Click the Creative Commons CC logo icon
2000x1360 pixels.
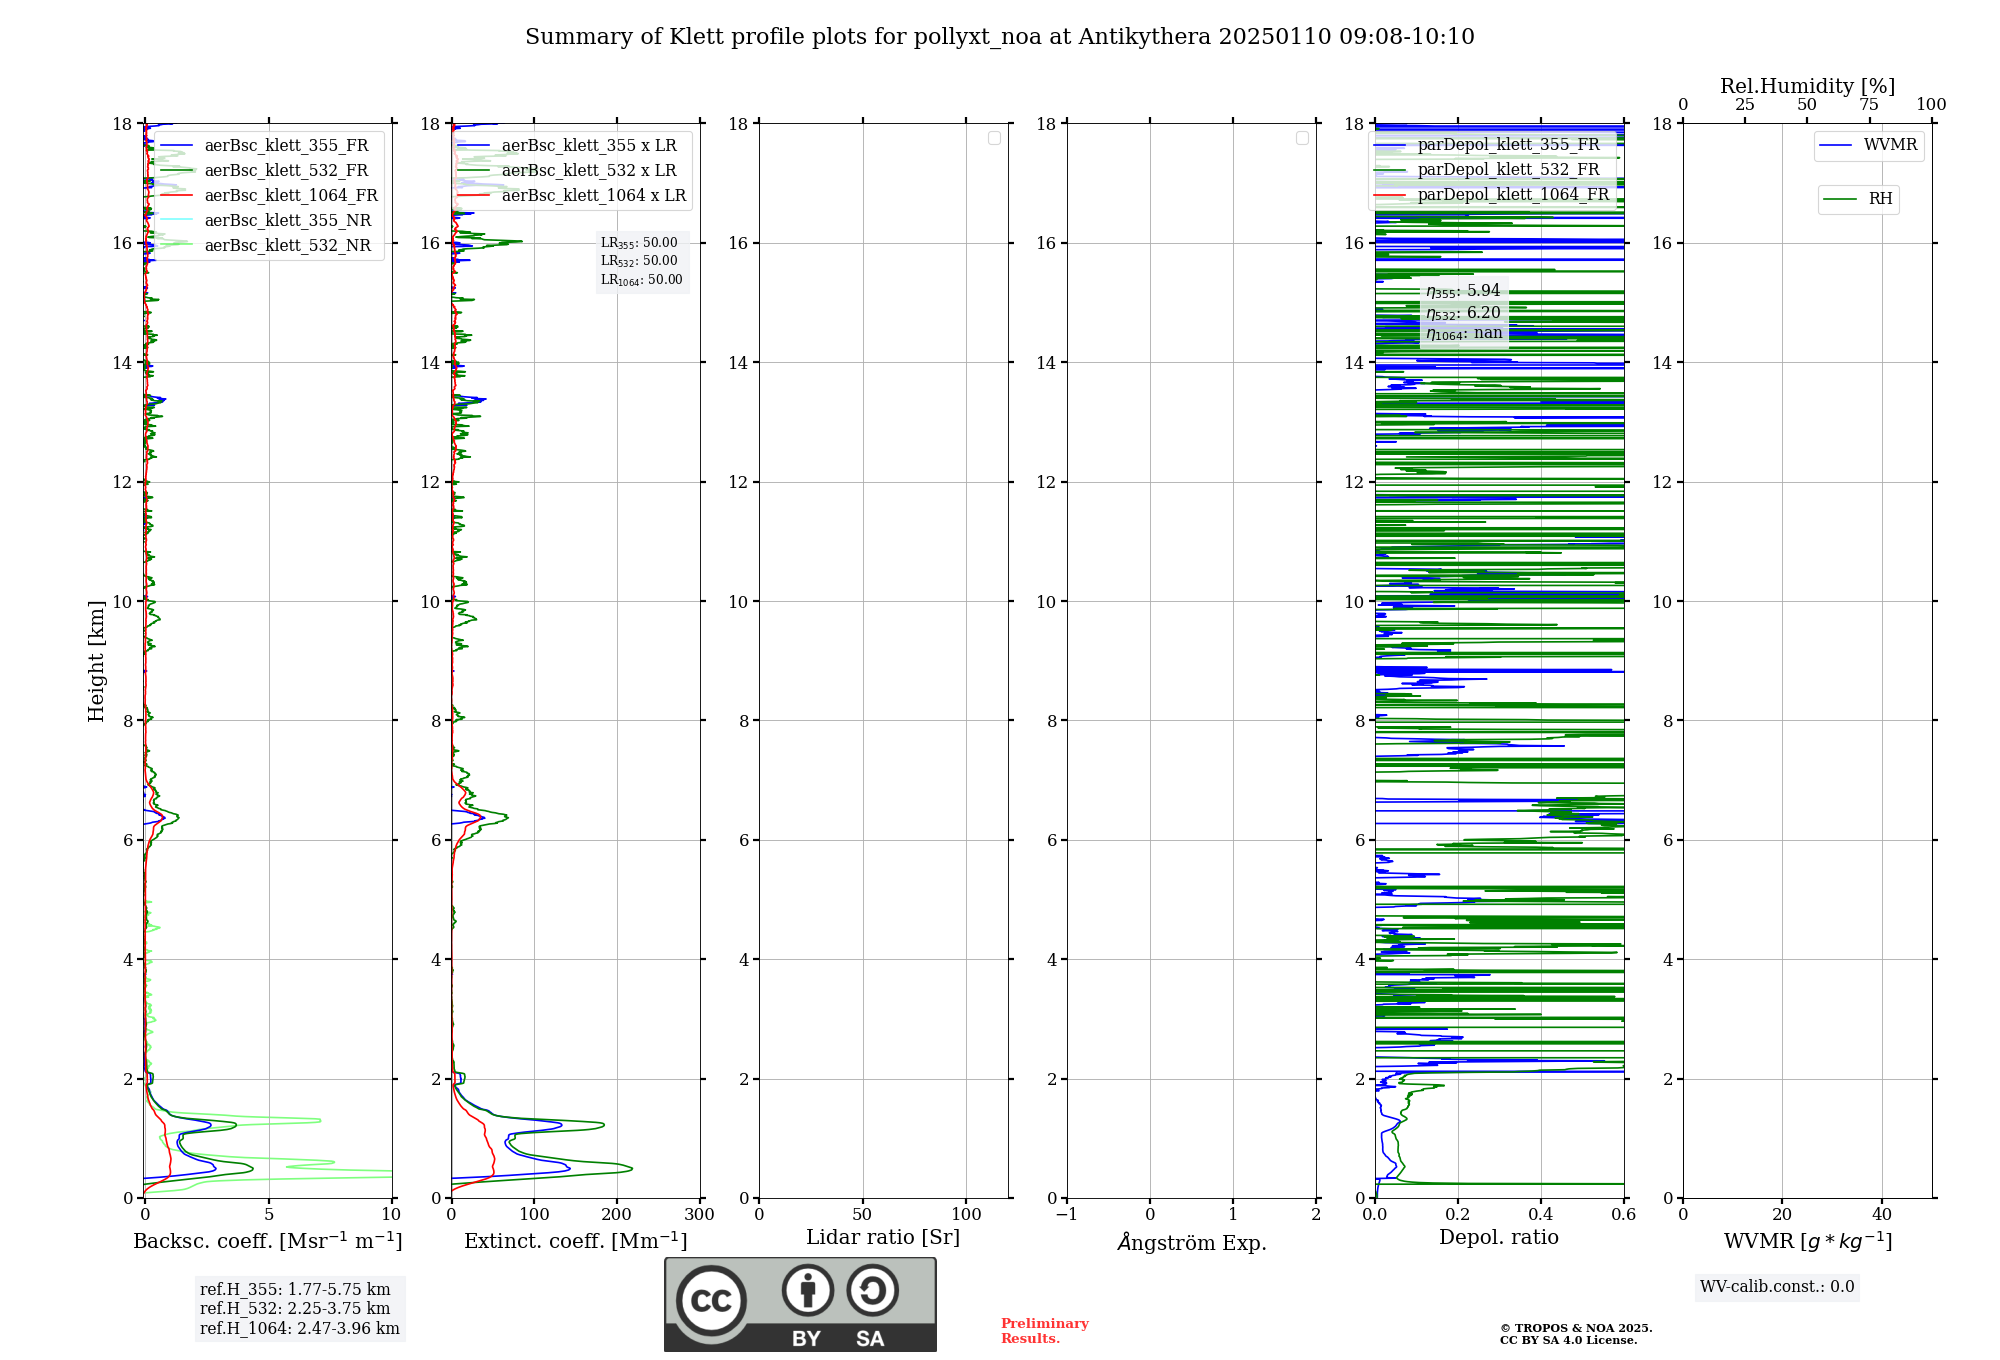point(711,1301)
